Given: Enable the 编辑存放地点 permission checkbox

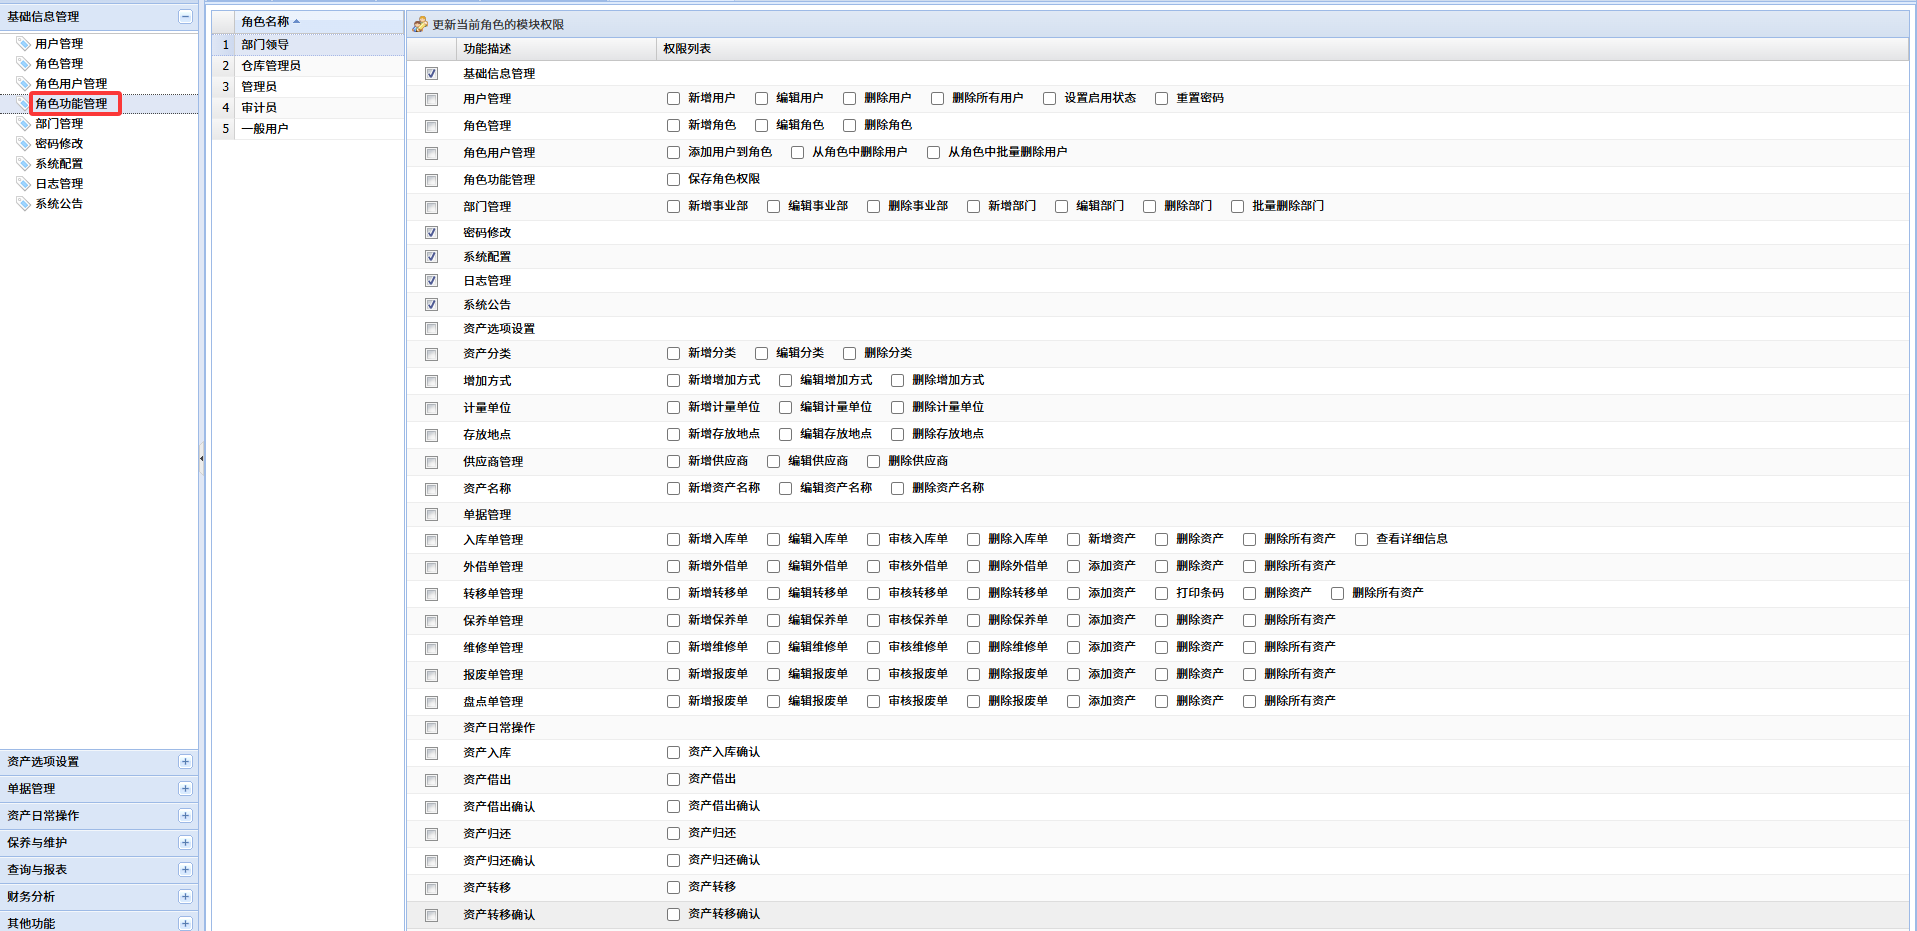Looking at the screenshot, I should (785, 434).
